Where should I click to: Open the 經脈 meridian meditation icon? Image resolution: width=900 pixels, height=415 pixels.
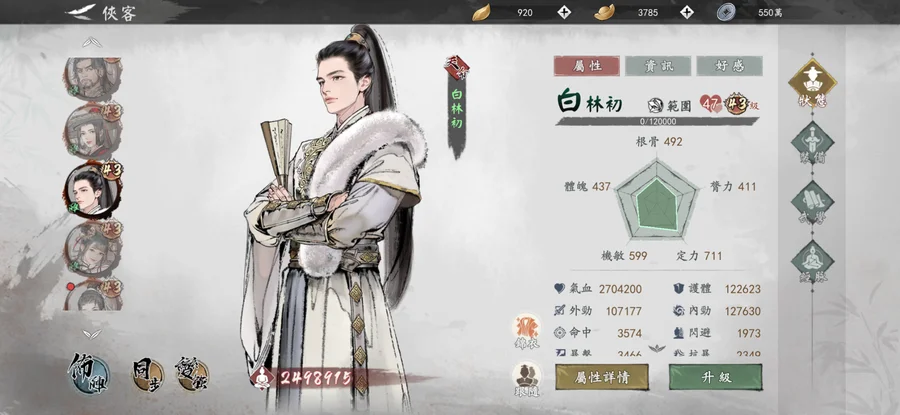(x=812, y=262)
